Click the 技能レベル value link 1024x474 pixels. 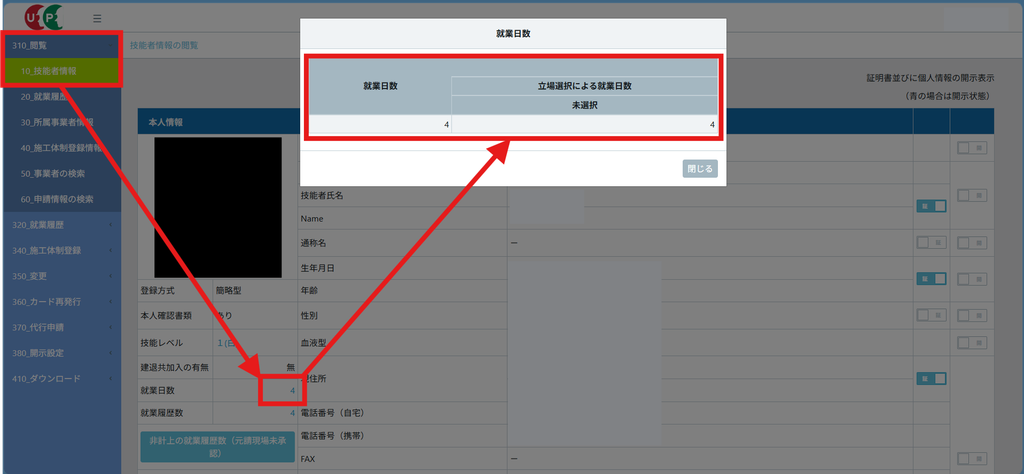pos(225,343)
